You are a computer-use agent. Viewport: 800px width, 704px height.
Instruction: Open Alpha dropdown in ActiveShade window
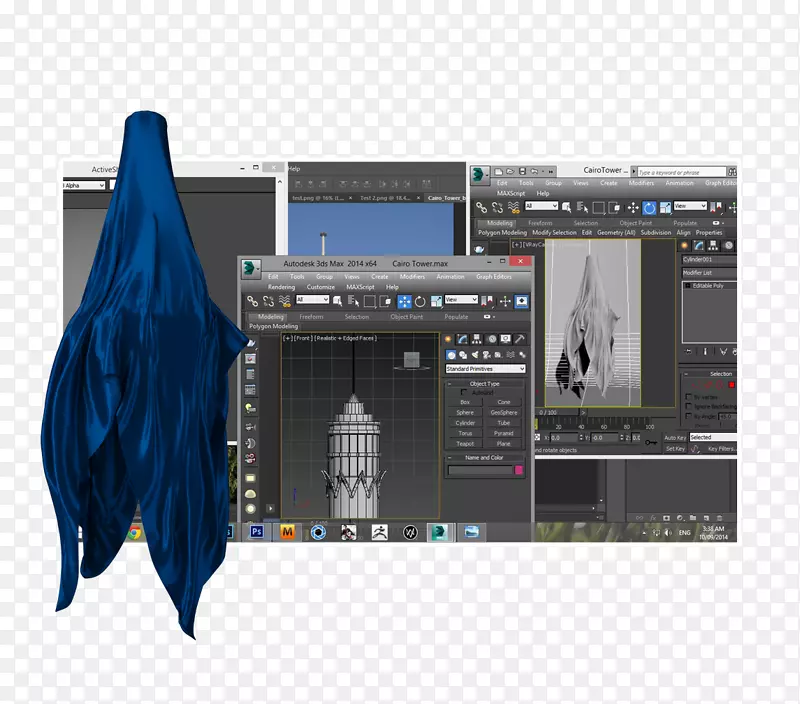(x=84, y=186)
